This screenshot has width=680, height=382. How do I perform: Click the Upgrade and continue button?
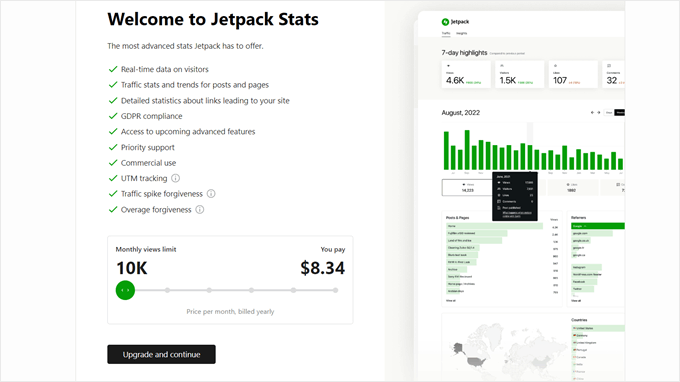tap(161, 354)
